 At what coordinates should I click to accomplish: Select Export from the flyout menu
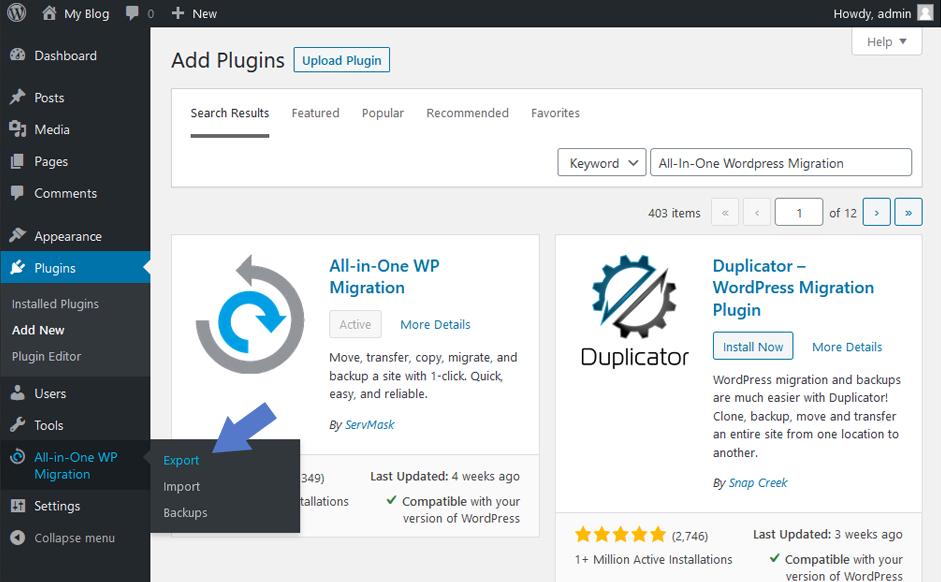[x=181, y=460]
